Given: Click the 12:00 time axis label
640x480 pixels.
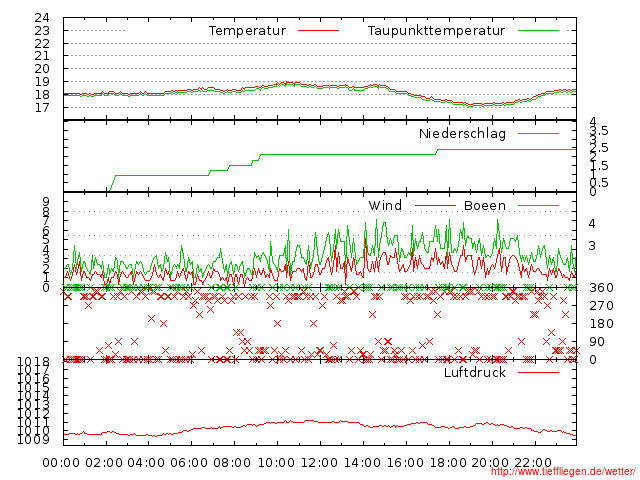Looking at the screenshot, I should [319, 463].
